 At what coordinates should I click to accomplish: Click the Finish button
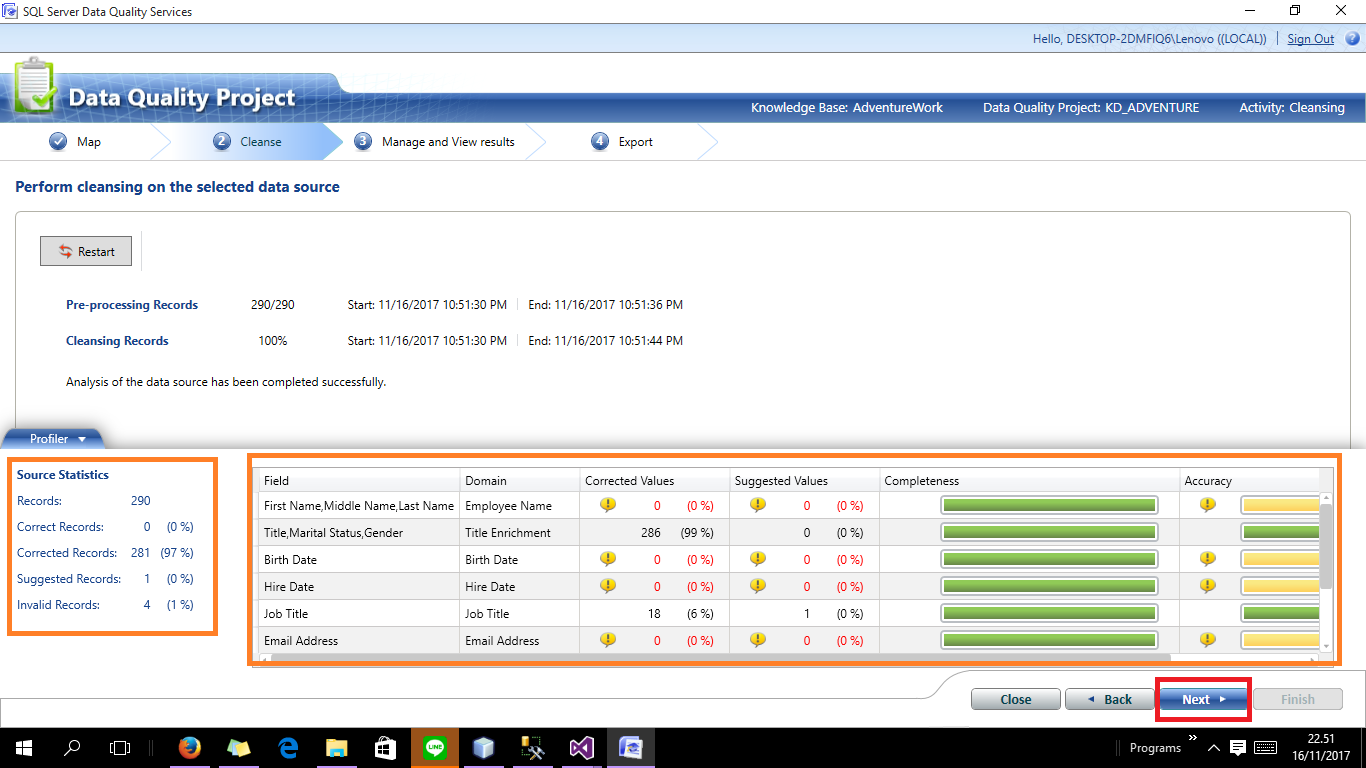click(x=1297, y=699)
